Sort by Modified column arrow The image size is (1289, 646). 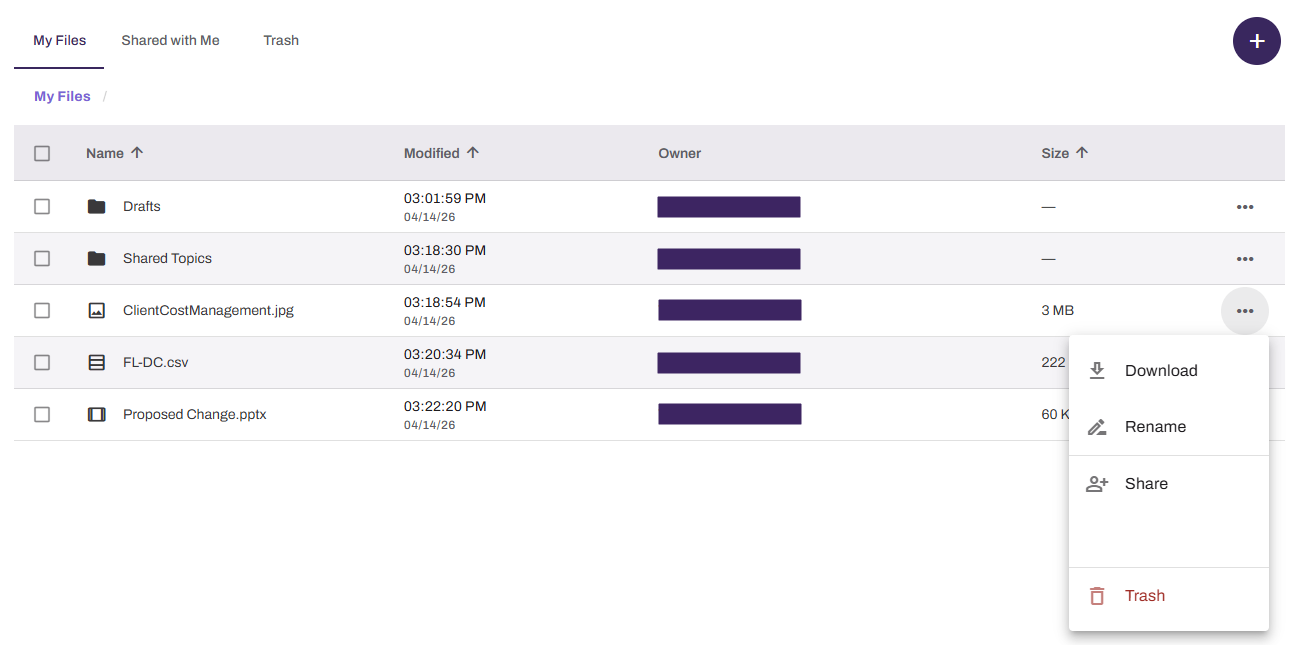click(x=473, y=153)
